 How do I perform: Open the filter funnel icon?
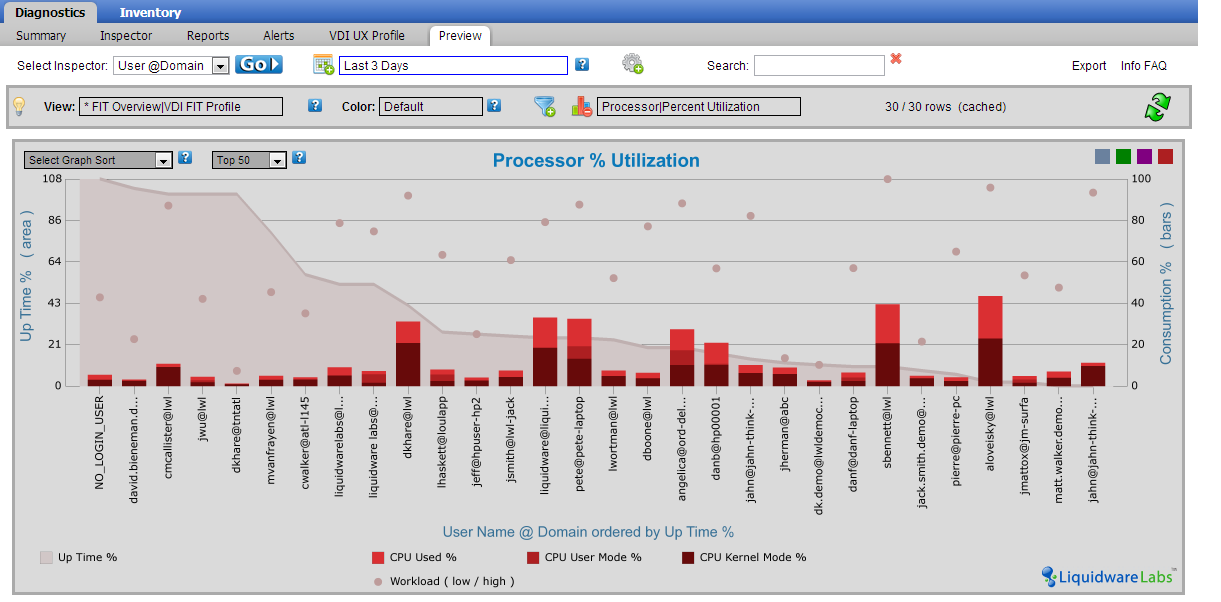coord(544,106)
